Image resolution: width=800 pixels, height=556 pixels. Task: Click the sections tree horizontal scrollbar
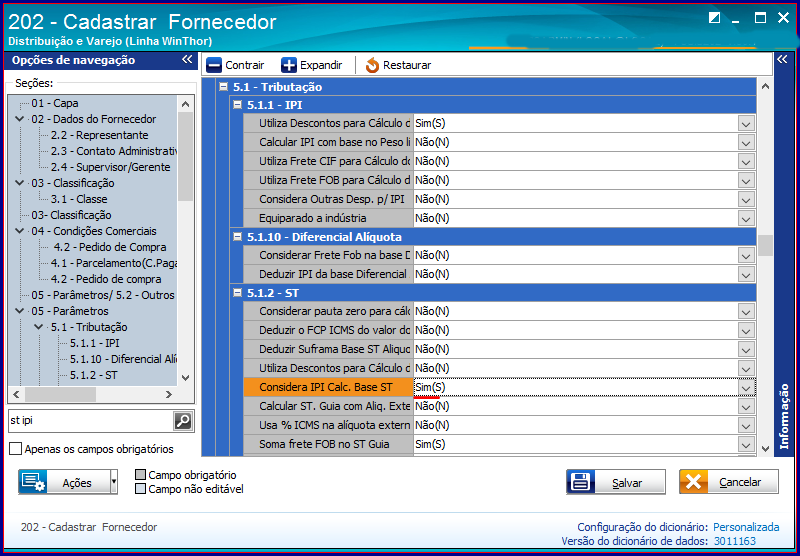click(92, 394)
